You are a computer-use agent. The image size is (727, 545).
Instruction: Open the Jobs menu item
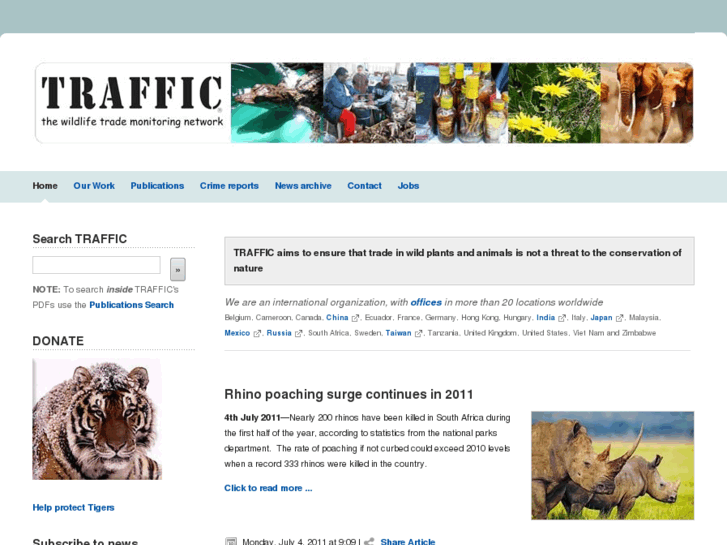408,186
